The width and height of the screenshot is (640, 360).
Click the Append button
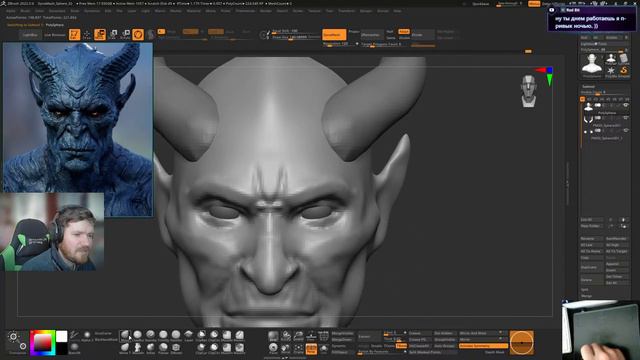(x=617, y=264)
